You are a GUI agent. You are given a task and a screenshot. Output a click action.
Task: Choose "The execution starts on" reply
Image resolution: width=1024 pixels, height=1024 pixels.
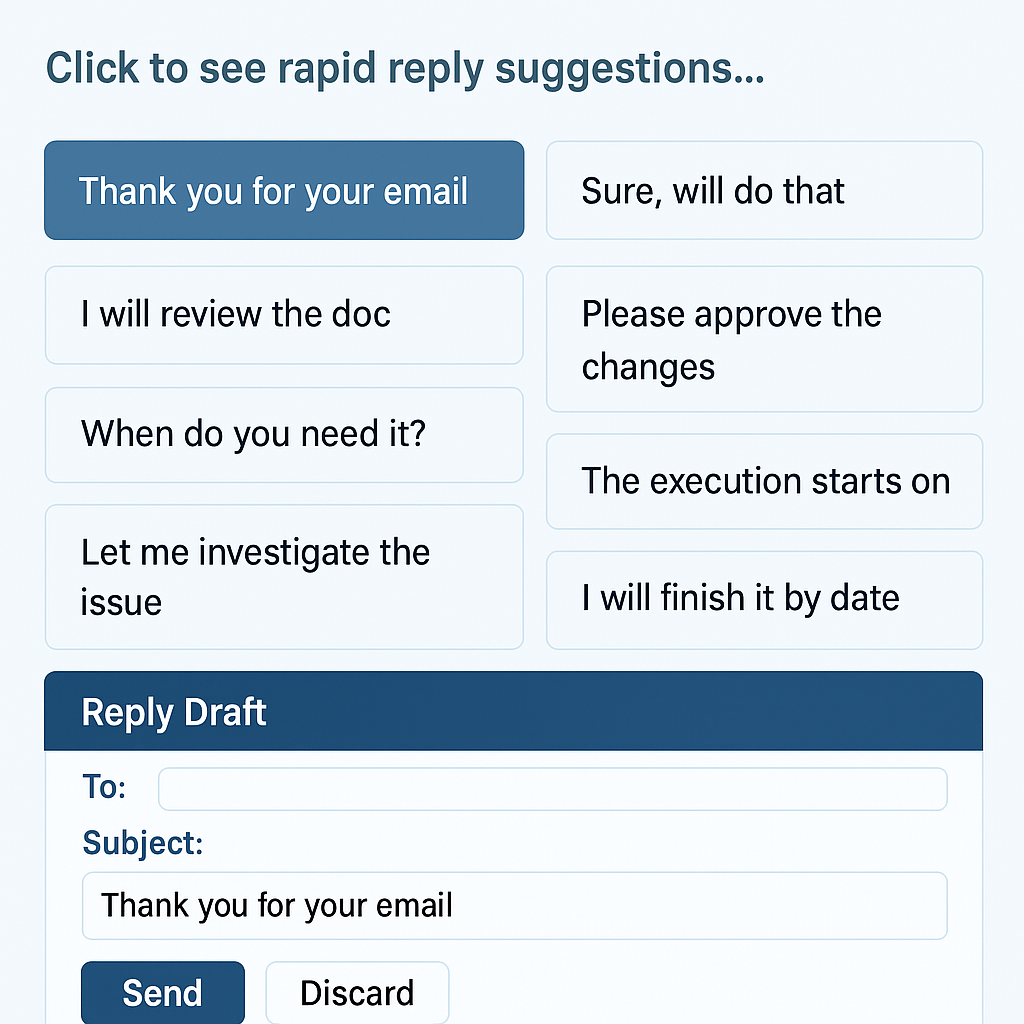764,481
